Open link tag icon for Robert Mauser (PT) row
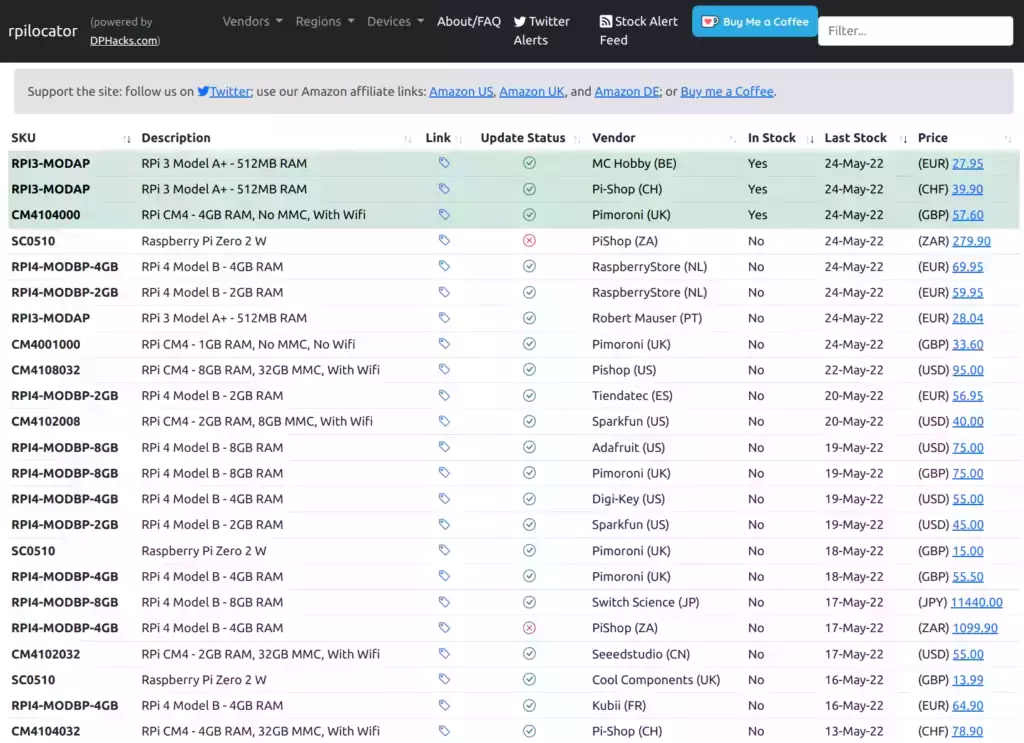Image resolution: width=1024 pixels, height=743 pixels. point(444,318)
